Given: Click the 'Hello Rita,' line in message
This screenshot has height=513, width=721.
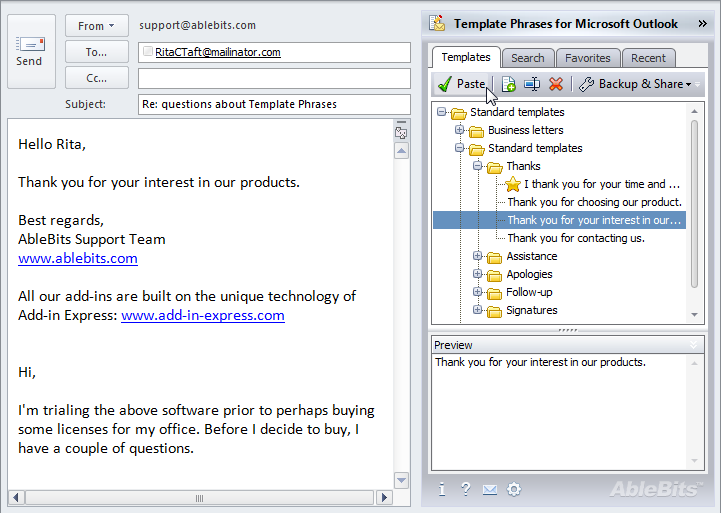Looking at the screenshot, I should coord(52,144).
